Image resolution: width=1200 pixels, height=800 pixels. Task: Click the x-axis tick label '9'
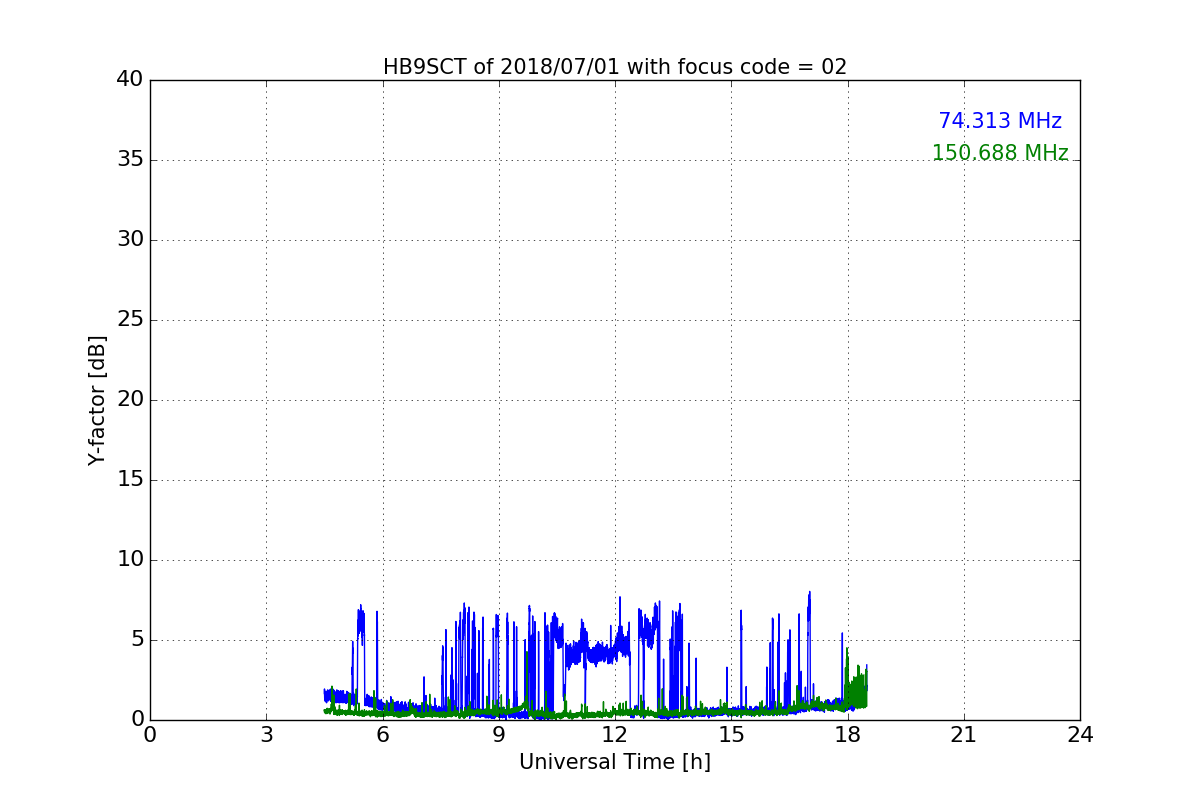(x=499, y=735)
